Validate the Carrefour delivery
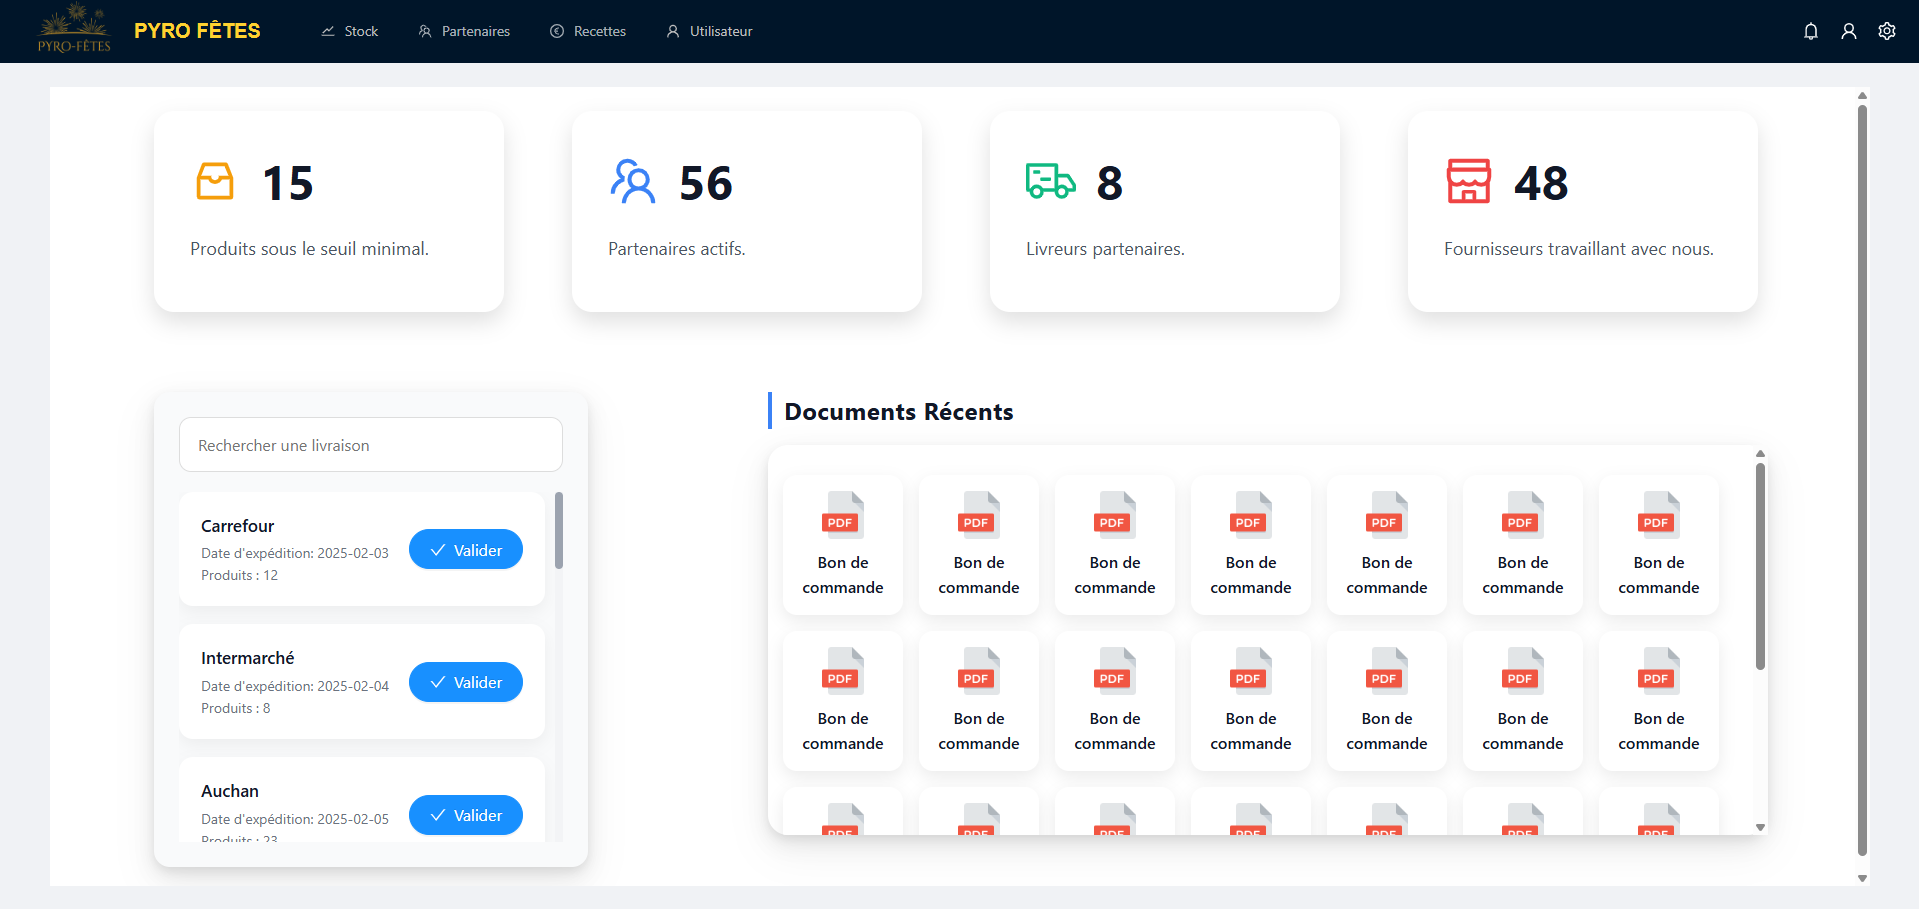Viewport: 1919px width, 909px height. (465, 550)
